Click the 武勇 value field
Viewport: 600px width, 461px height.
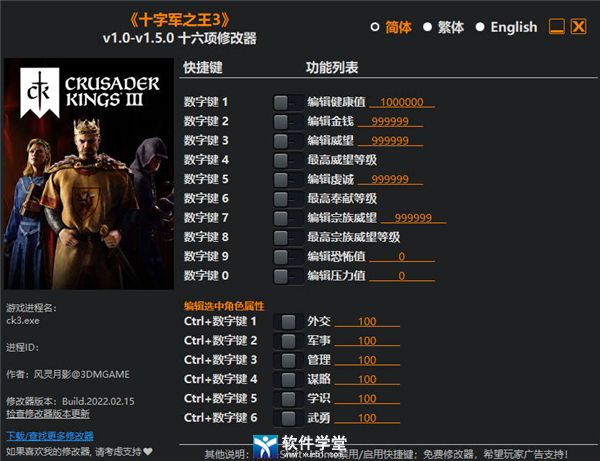[367, 418]
